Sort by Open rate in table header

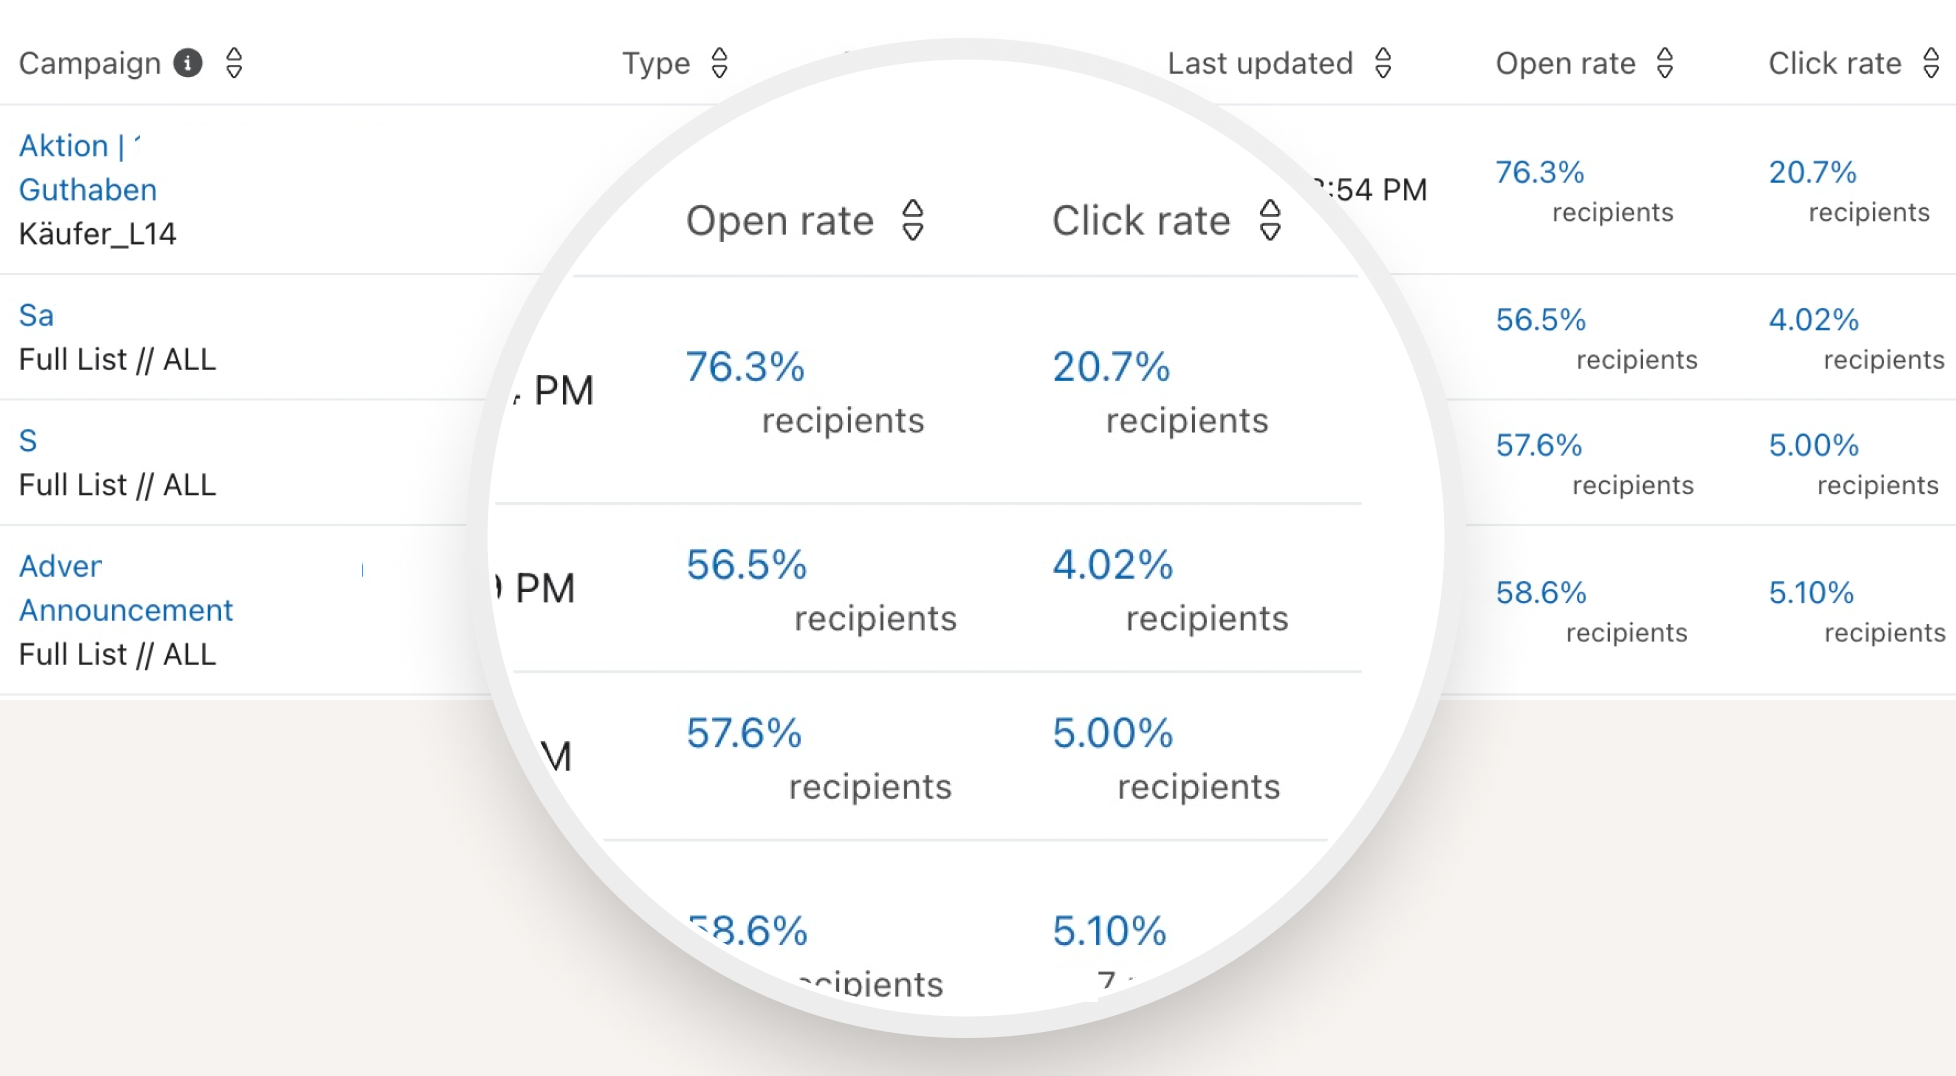pyautogui.click(x=1665, y=63)
